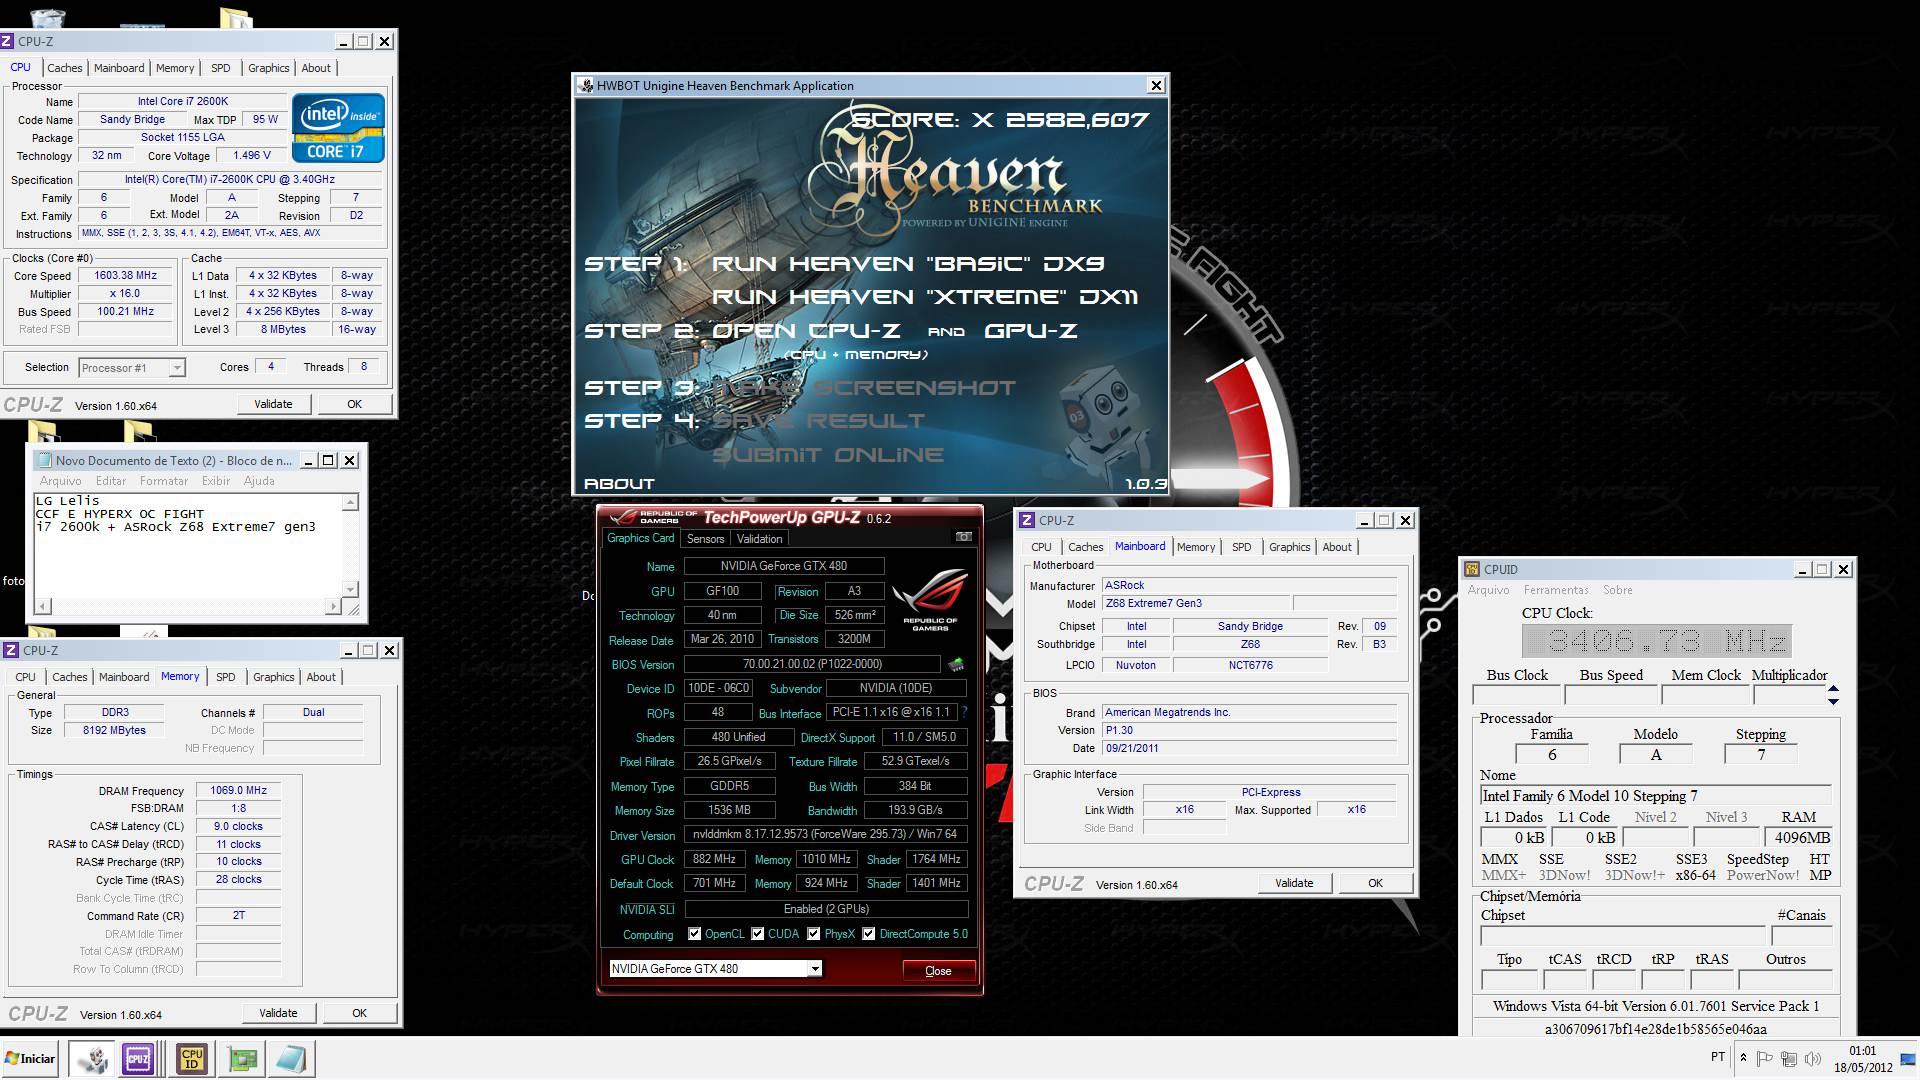Click the GPU Clock 882 MHz value
This screenshot has width=1920, height=1080.
pos(714,859)
